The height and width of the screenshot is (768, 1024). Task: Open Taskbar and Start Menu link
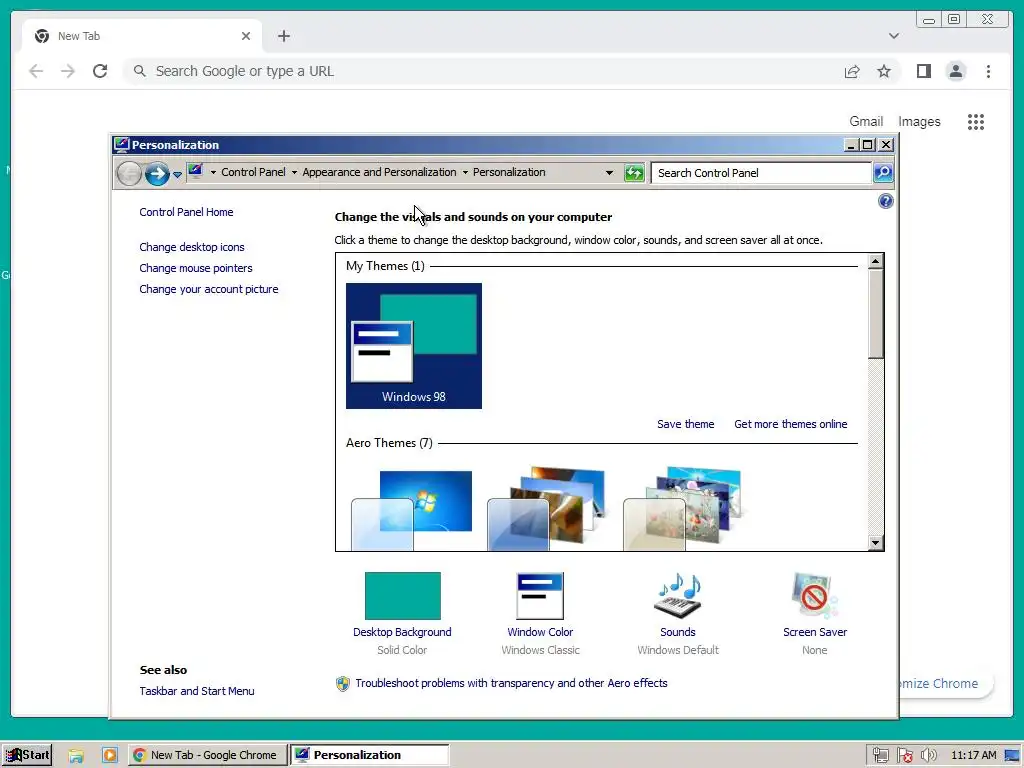[x=197, y=691]
